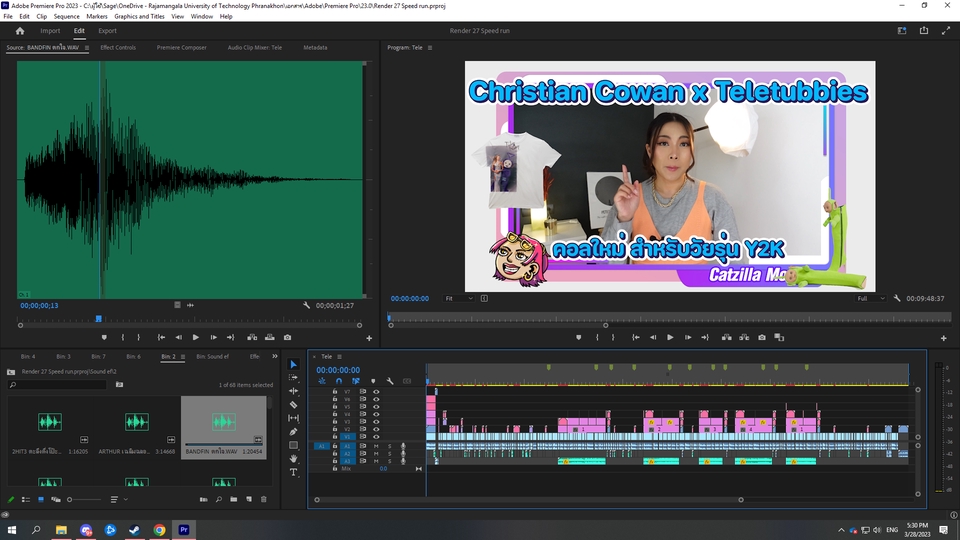Select the Ripple Edit tool
This screenshot has height=540, width=960.
pyautogui.click(x=293, y=391)
